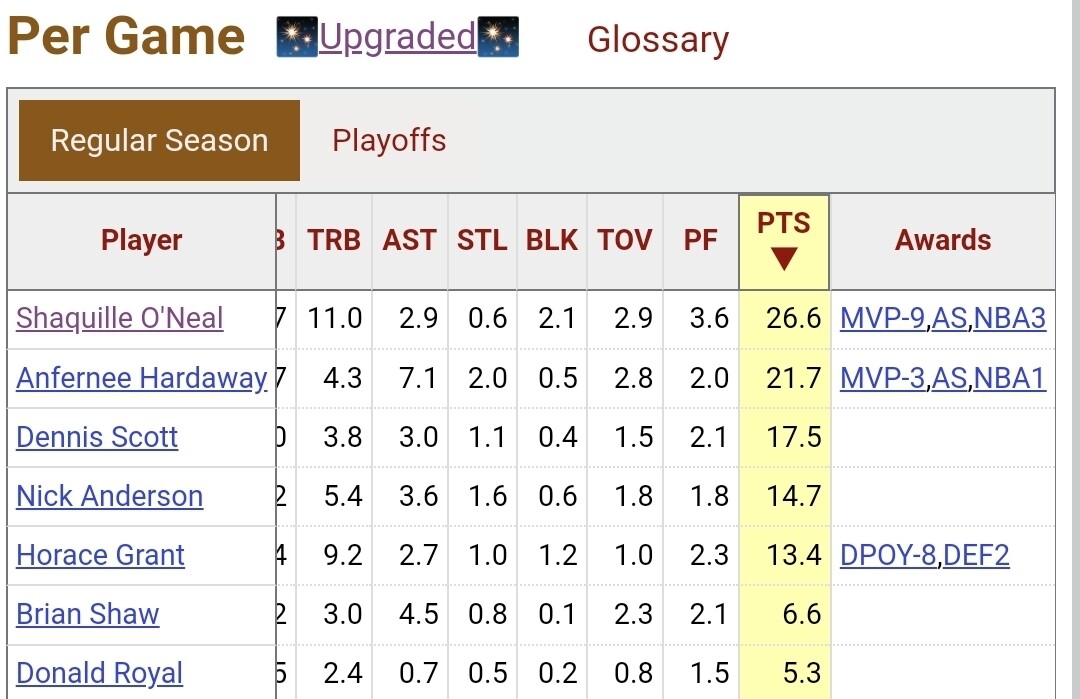Sort table by TRB column header
Screen dimensions: 1080x699
[334, 241]
